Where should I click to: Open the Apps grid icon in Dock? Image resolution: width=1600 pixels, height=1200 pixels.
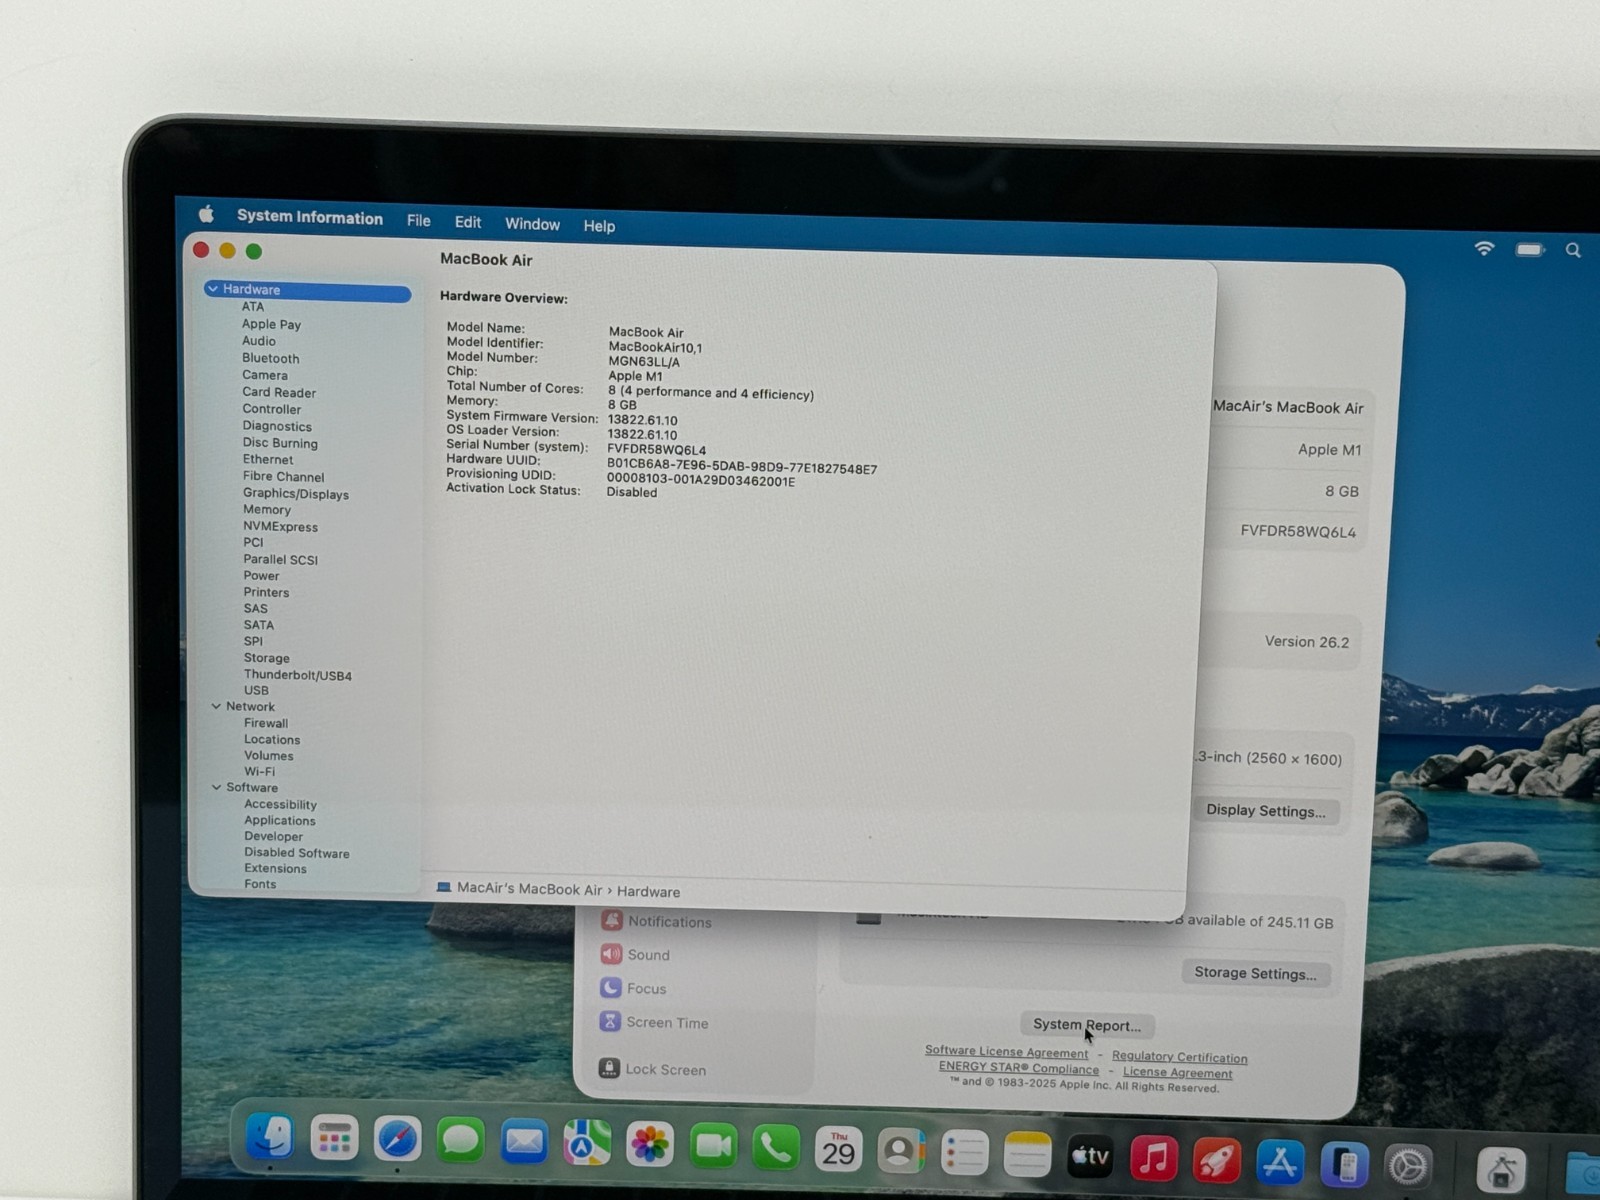(x=334, y=1138)
